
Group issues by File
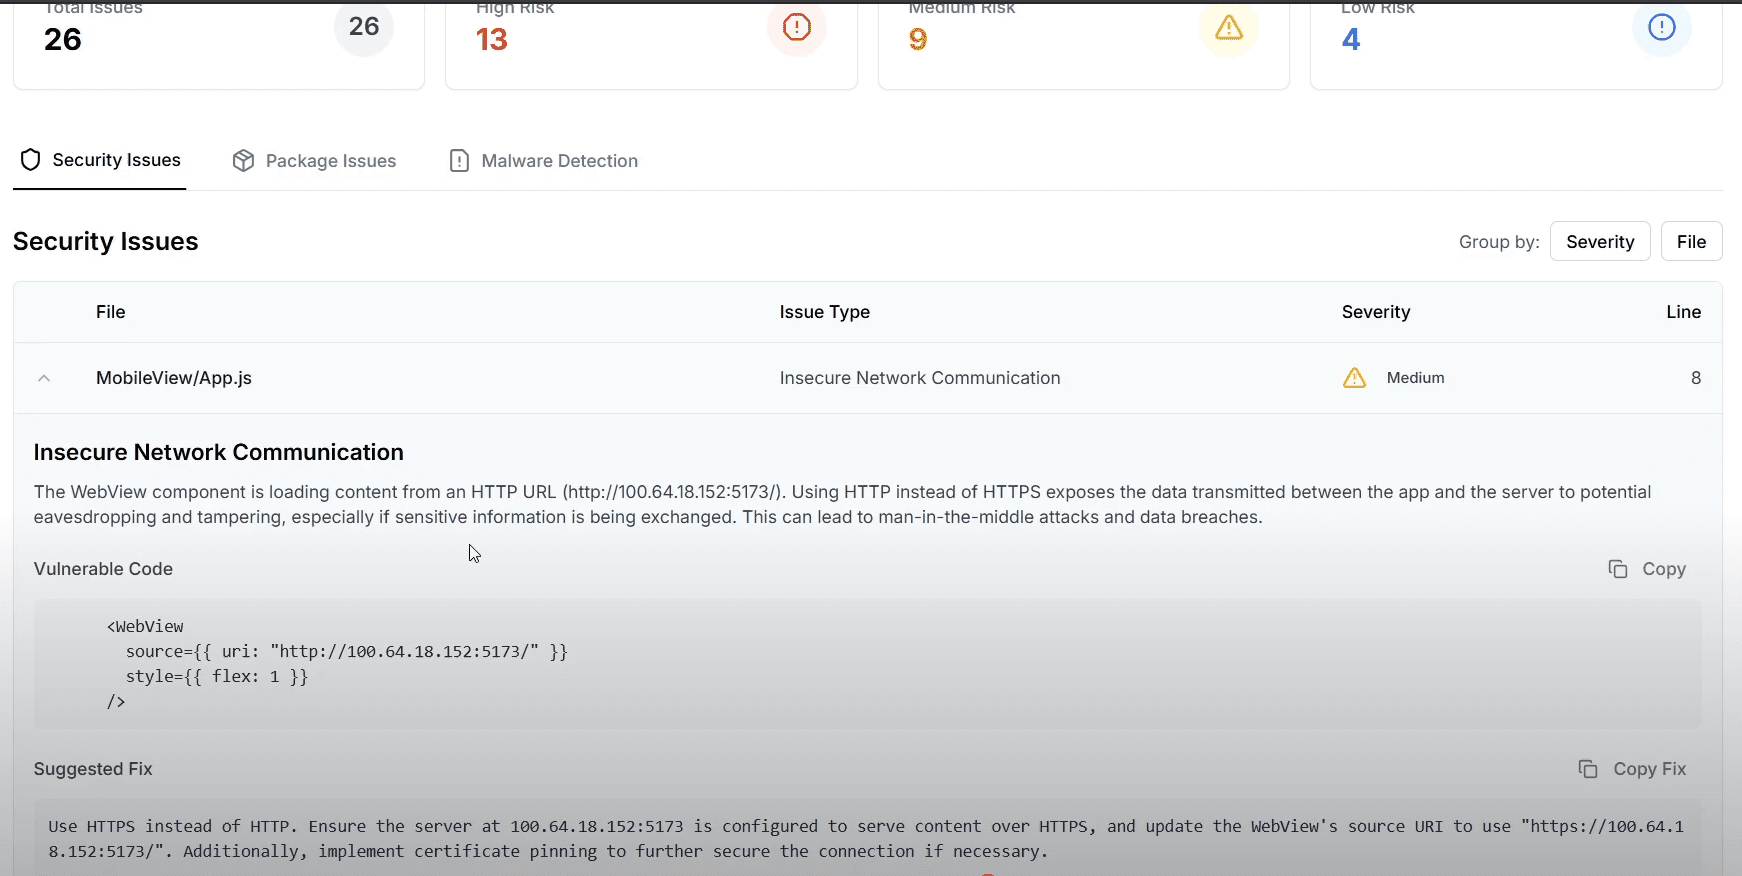pyautogui.click(x=1691, y=241)
